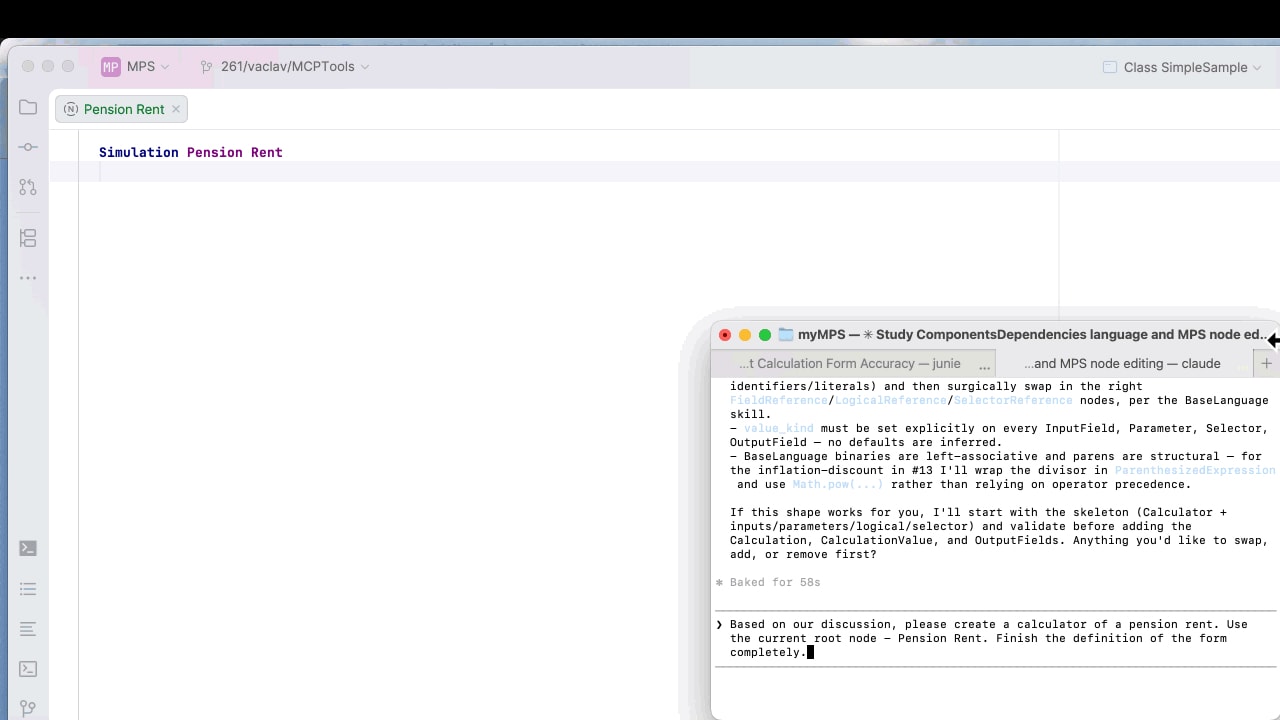Click the value_kind highlighted word
This screenshot has width=1280, height=720.
click(x=779, y=428)
